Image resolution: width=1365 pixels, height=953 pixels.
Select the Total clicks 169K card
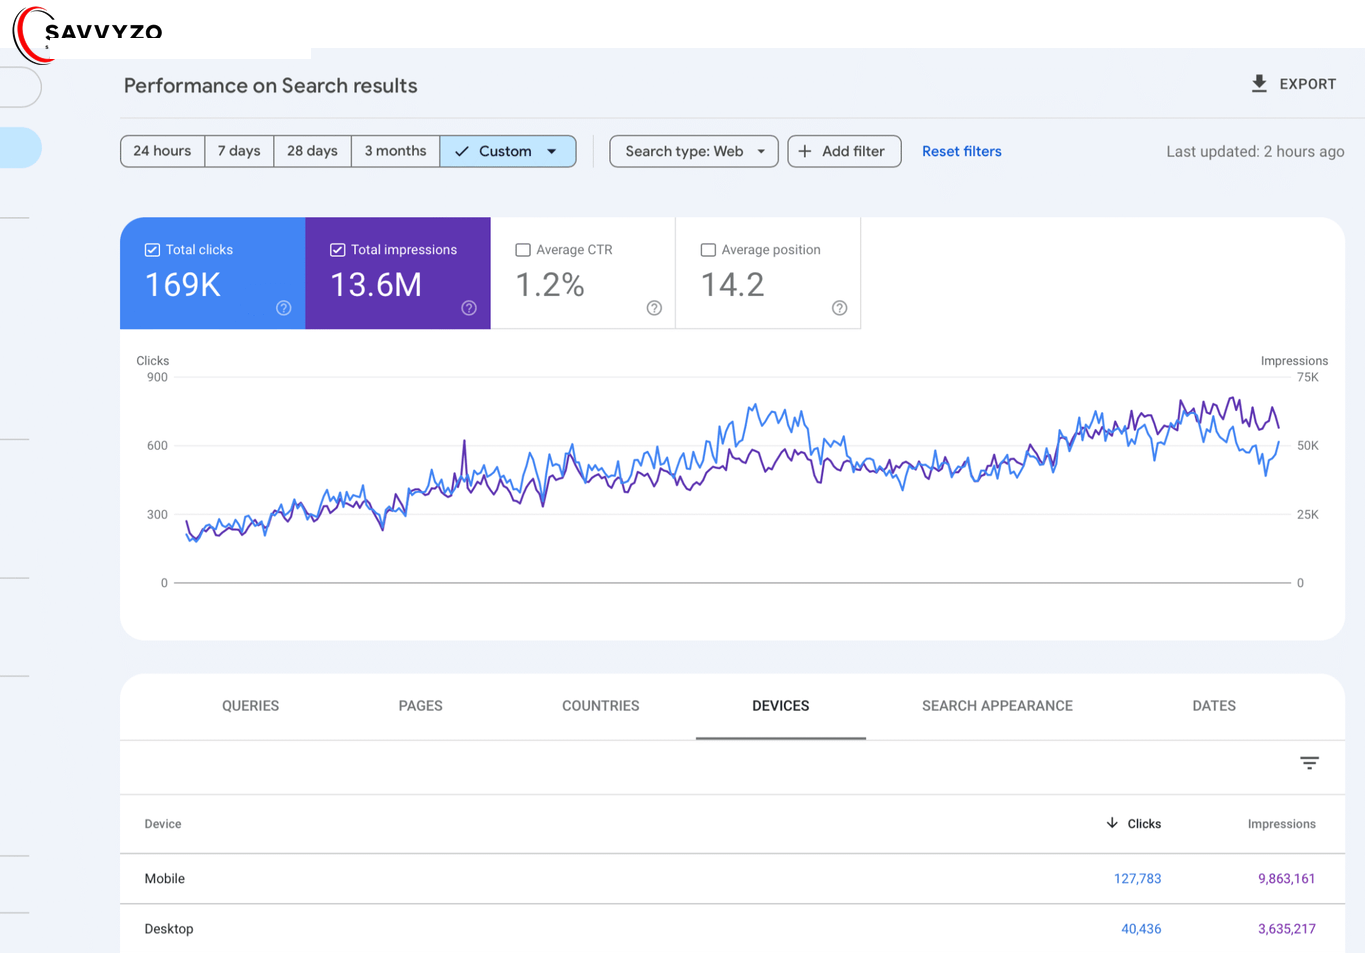(x=213, y=273)
